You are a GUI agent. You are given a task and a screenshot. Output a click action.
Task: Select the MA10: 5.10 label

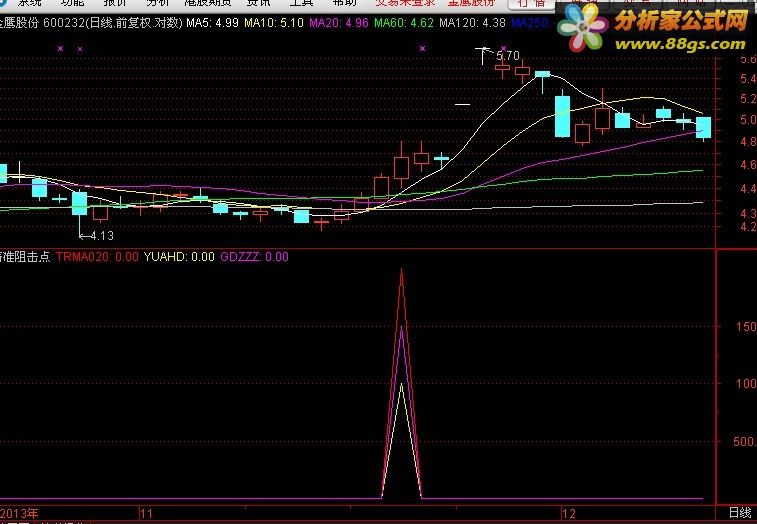tap(274, 23)
